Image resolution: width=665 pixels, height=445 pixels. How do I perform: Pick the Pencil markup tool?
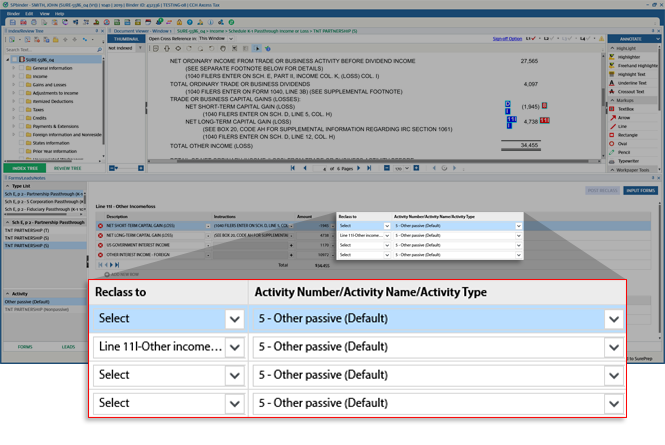coord(626,151)
